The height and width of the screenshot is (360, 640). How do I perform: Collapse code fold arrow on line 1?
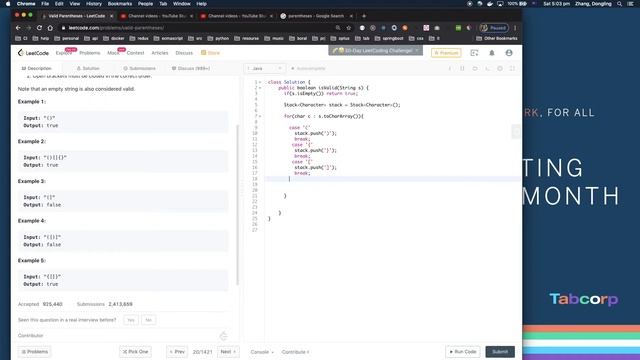pyautogui.click(x=260, y=82)
